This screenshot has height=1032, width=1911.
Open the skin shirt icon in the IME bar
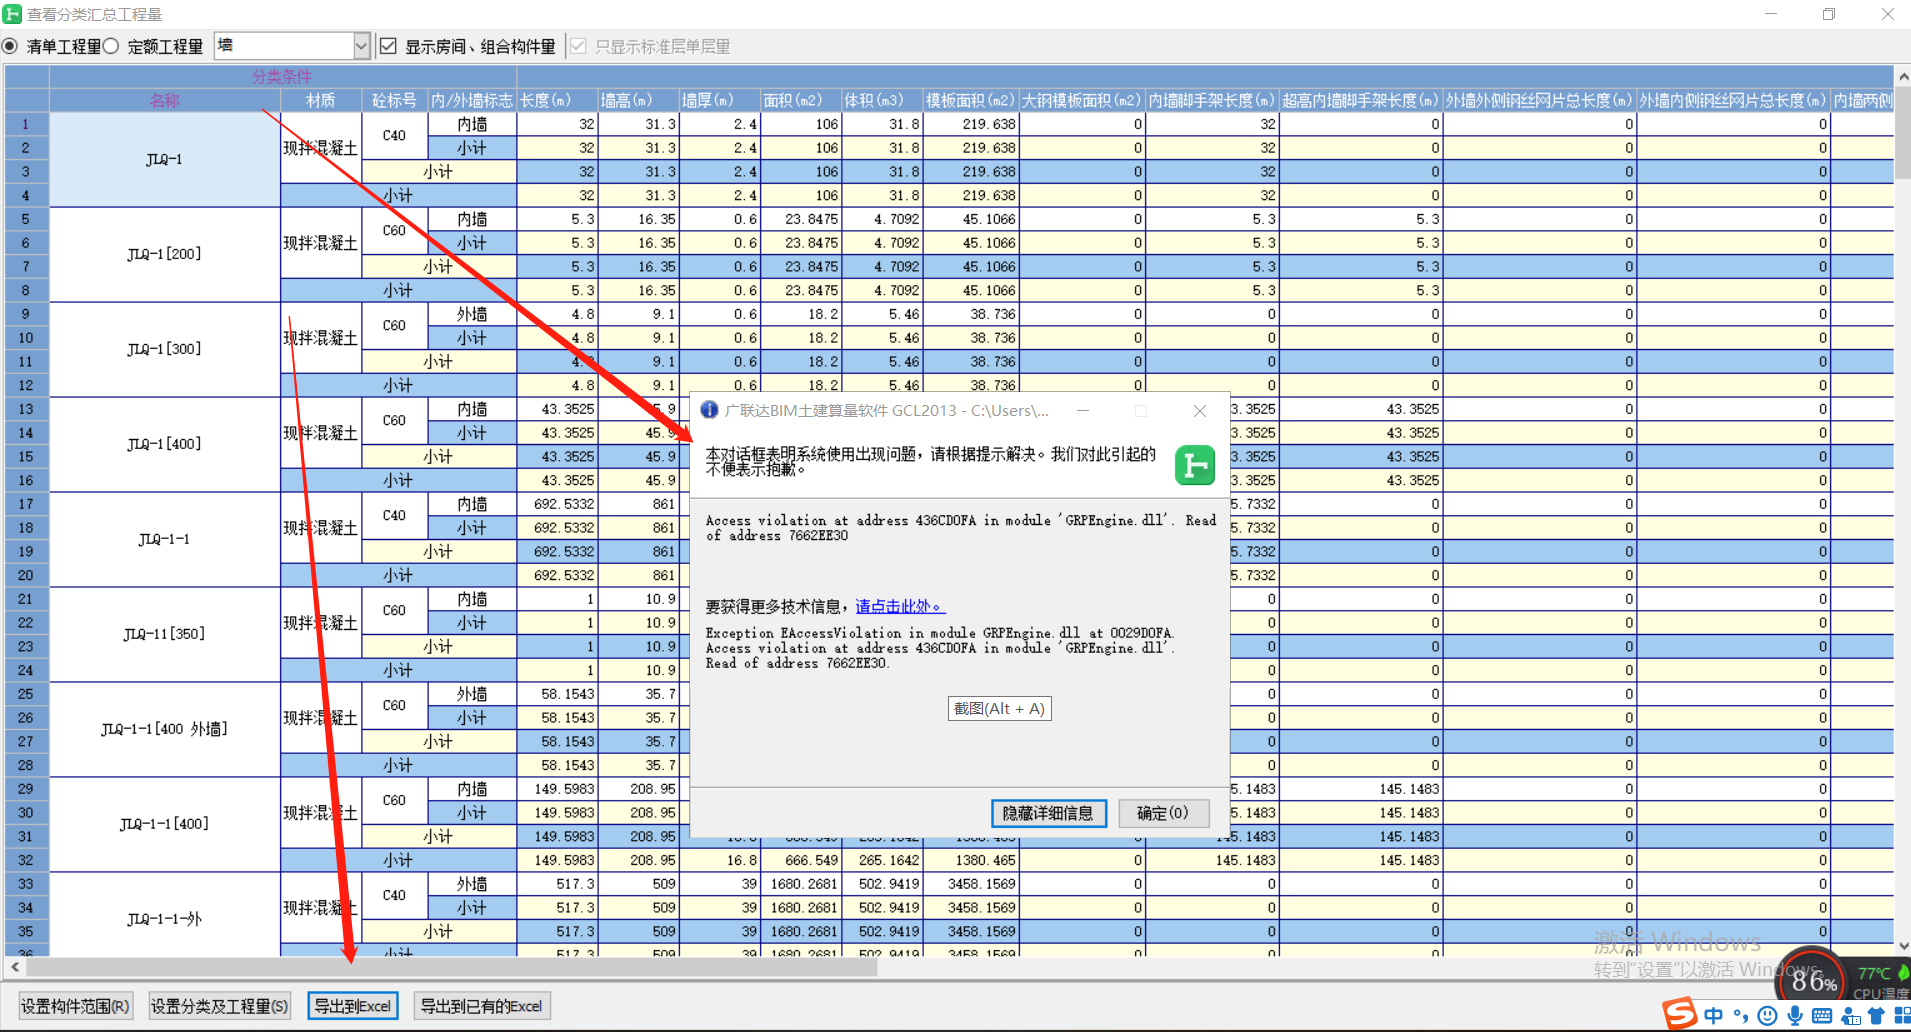pyautogui.click(x=1876, y=1016)
